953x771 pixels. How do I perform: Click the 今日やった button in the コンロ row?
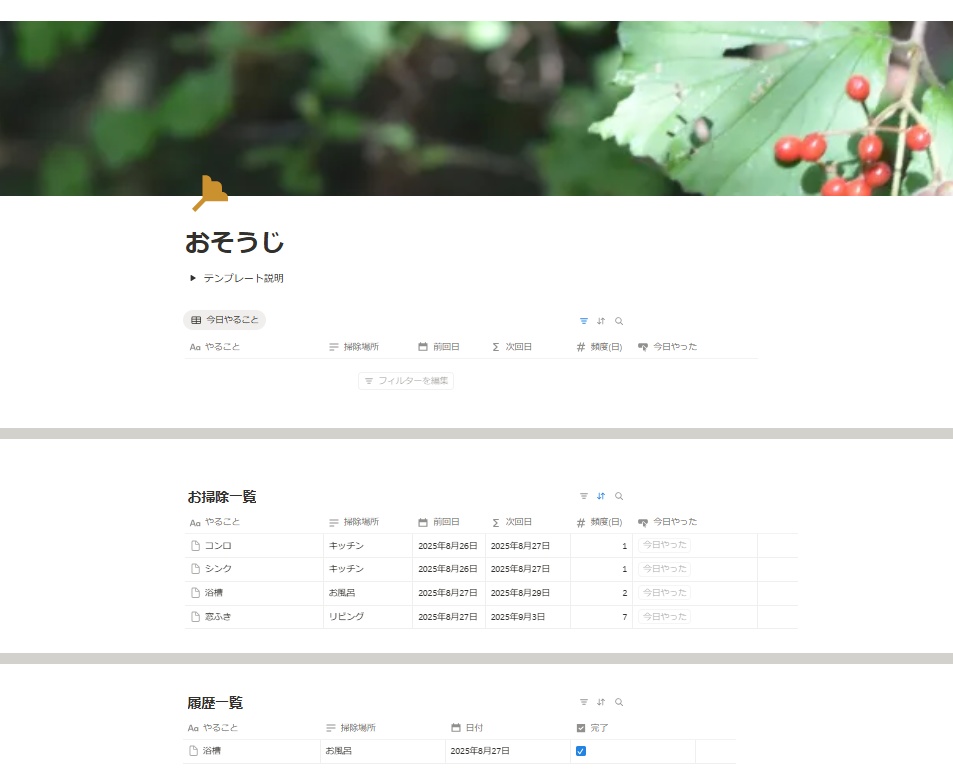664,545
